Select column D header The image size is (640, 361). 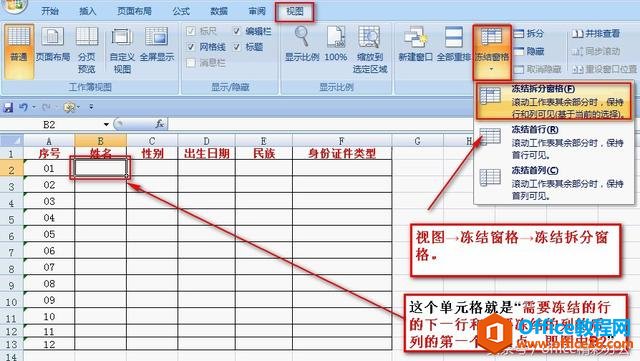207,141
